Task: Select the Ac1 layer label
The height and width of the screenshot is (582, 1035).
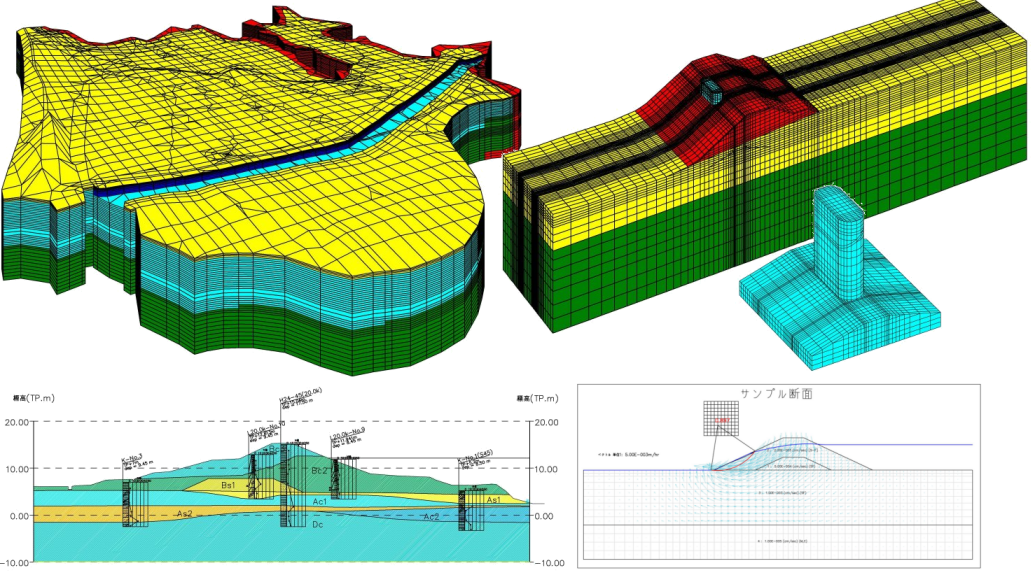Action: click(320, 500)
